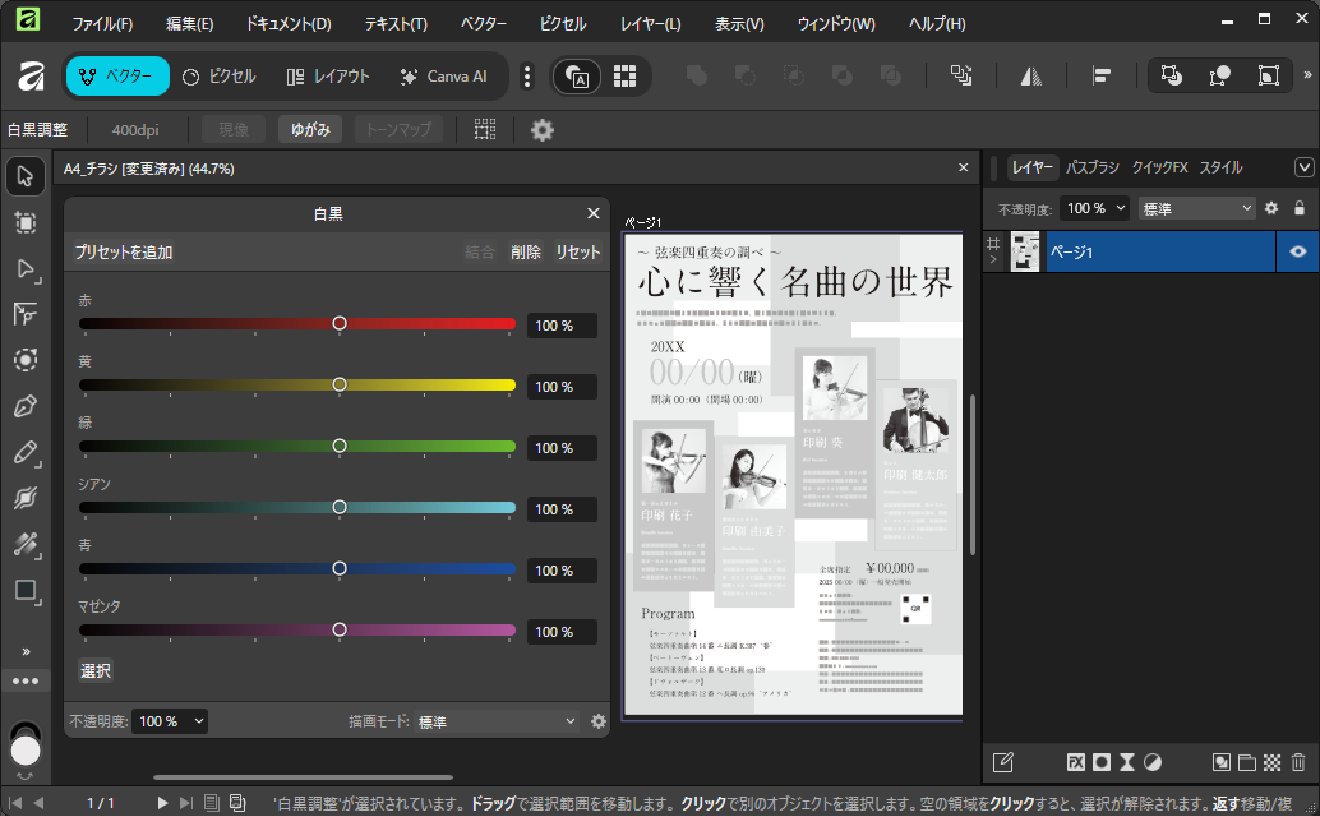Select the Node tool in left toolbar
Viewport: 1320px width, 816px height.
[25, 269]
